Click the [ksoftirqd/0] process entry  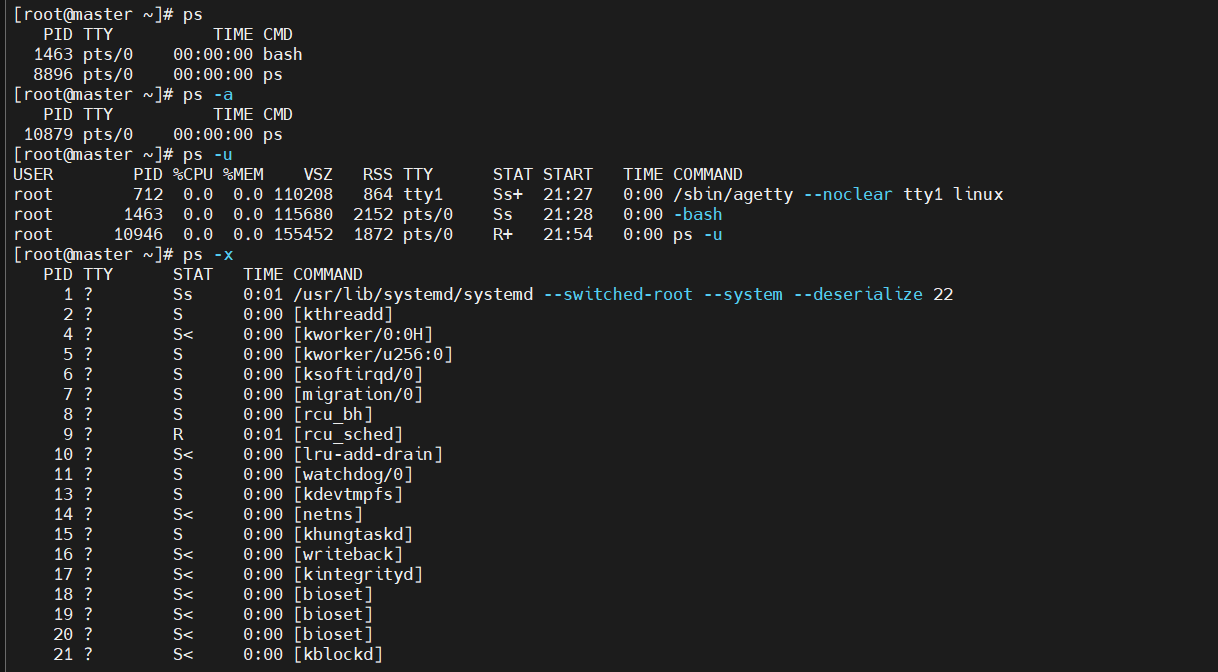358,374
